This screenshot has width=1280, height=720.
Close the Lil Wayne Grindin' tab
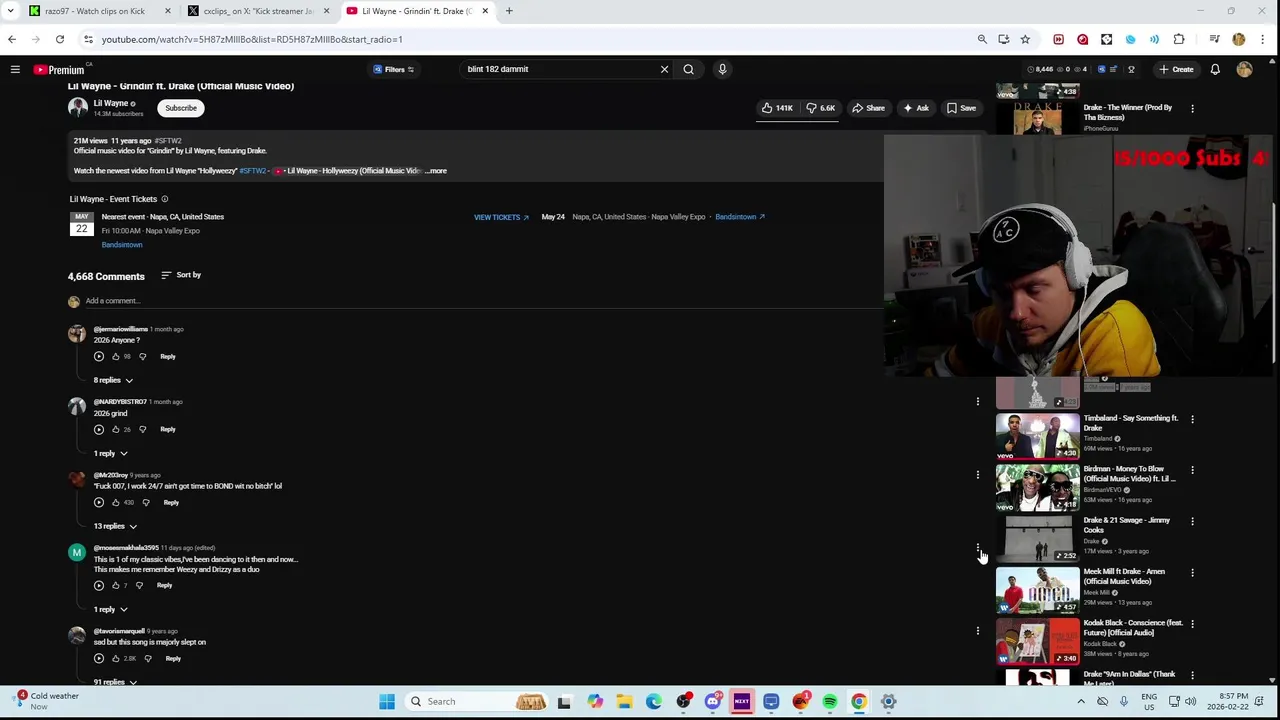[x=485, y=11]
